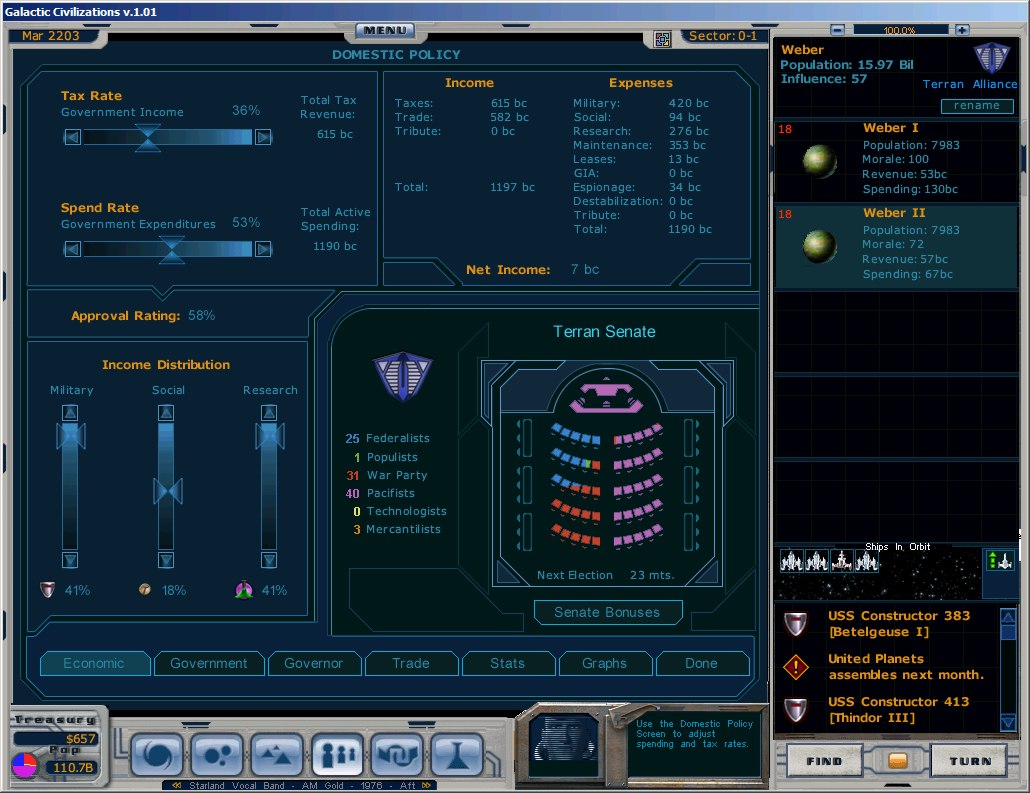
Task: Click the Research distribution slider handle
Action: pyautogui.click(x=269, y=436)
